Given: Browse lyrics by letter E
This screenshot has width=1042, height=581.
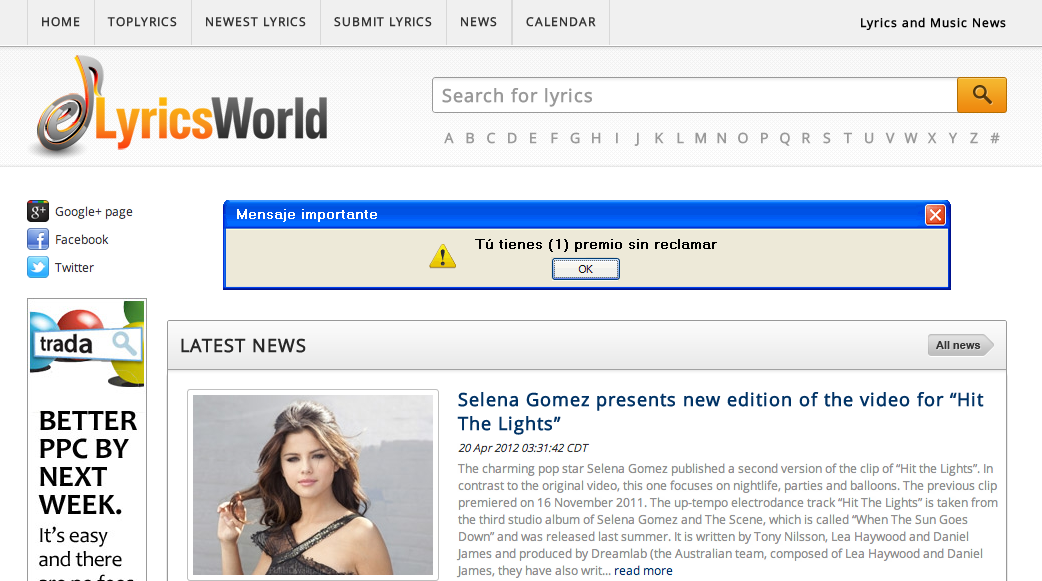Looking at the screenshot, I should [533, 138].
